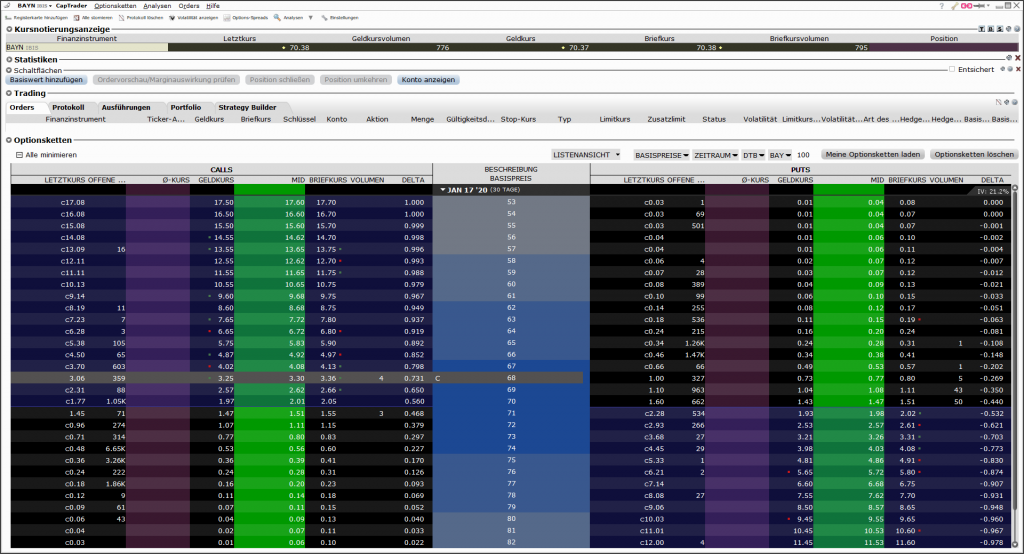Screen dimensions: 1024x554
Task: Click the call Delta value 0.468
Action: tap(414, 414)
